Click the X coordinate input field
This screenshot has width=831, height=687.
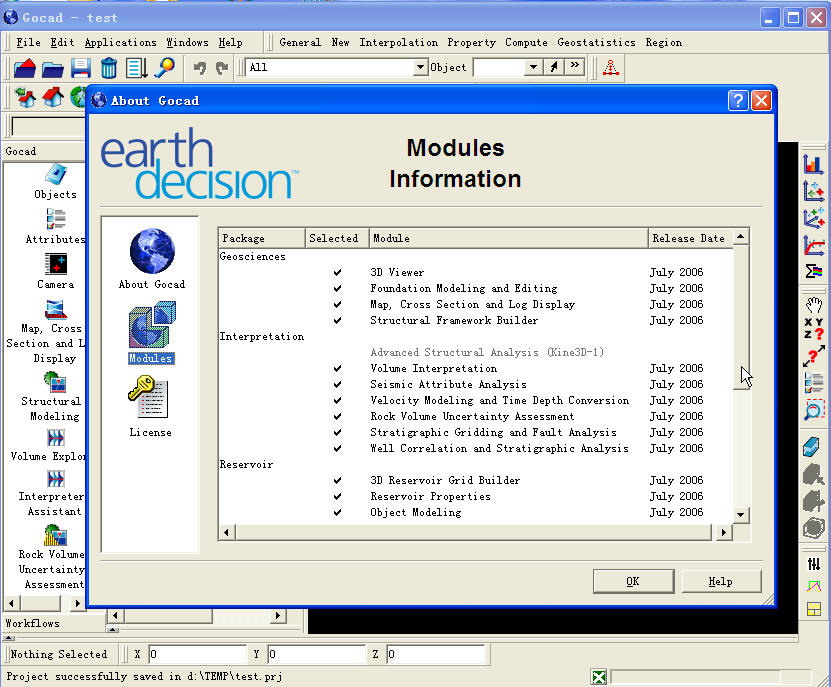click(x=197, y=654)
